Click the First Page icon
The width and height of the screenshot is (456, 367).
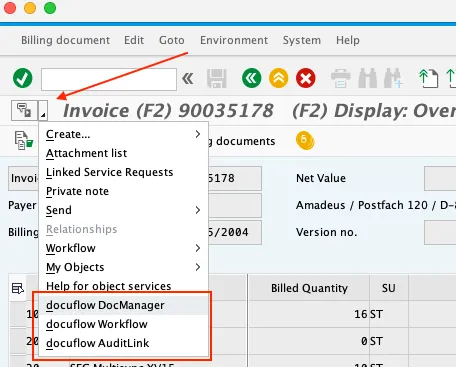pos(429,79)
